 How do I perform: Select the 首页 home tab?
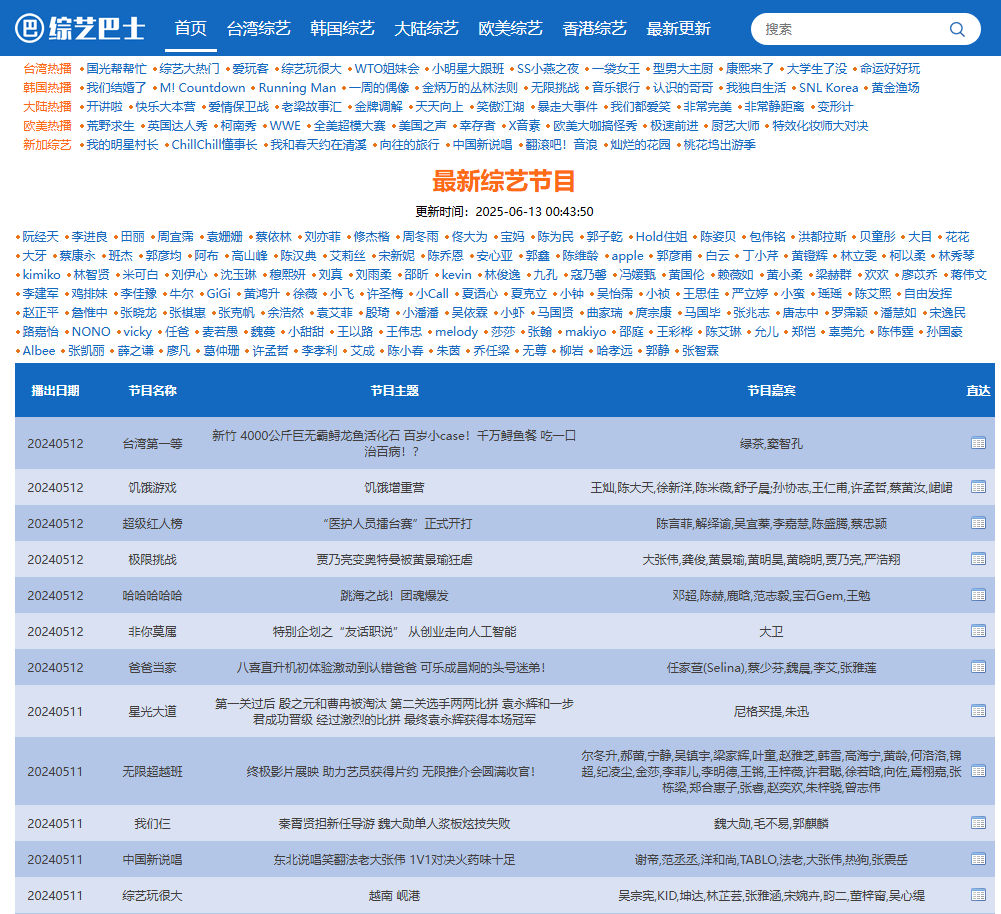click(190, 28)
